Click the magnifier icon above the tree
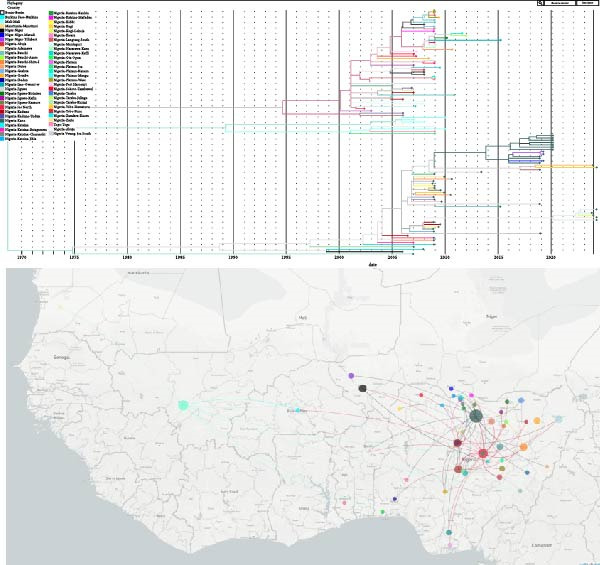 click(540, 3)
